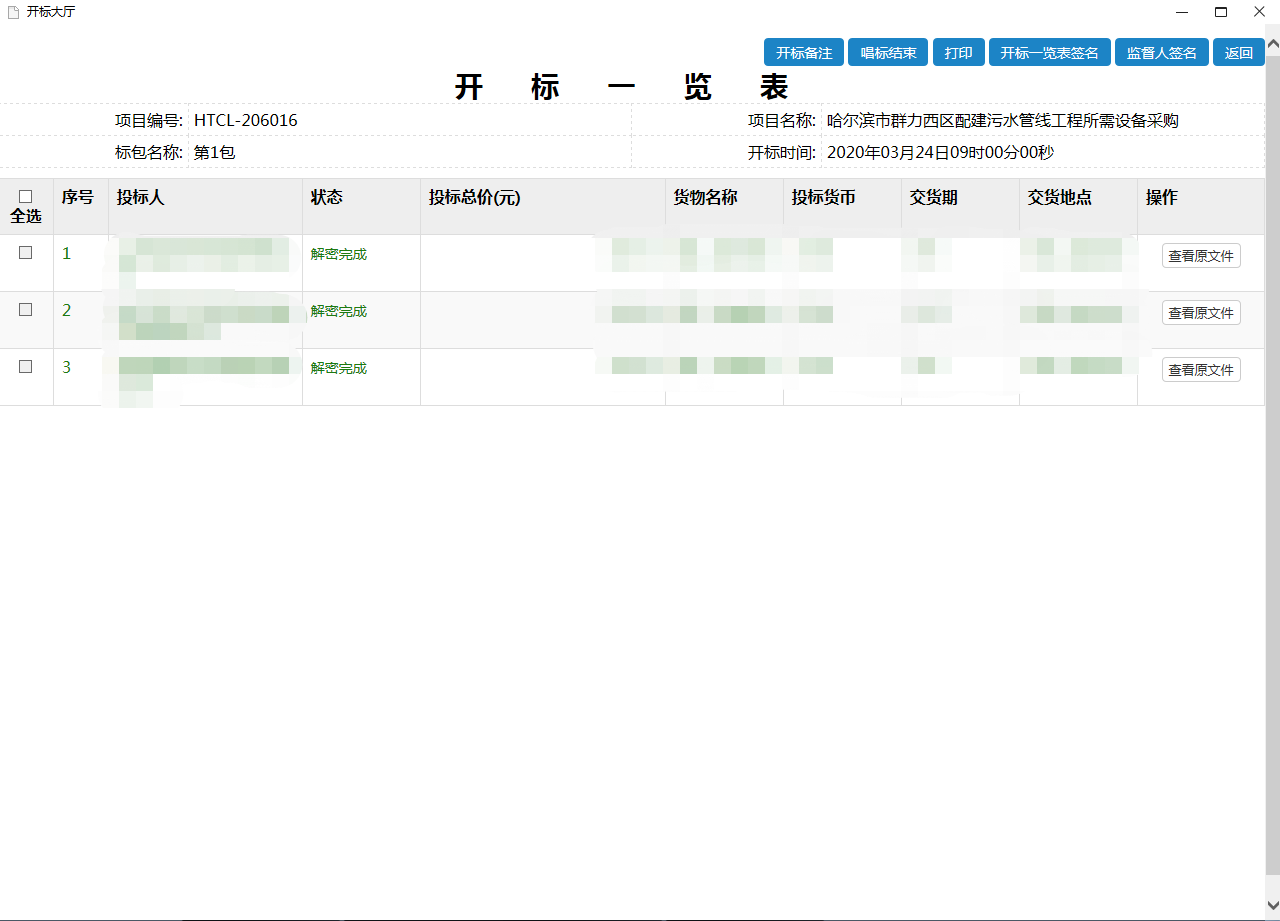This screenshot has width=1280, height=921.
Task: Click 解密完成 status in row 1
Action: (339, 254)
